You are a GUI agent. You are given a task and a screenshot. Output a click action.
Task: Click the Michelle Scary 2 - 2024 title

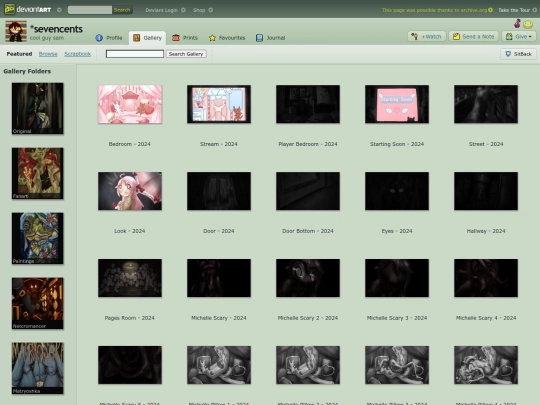[308, 318]
